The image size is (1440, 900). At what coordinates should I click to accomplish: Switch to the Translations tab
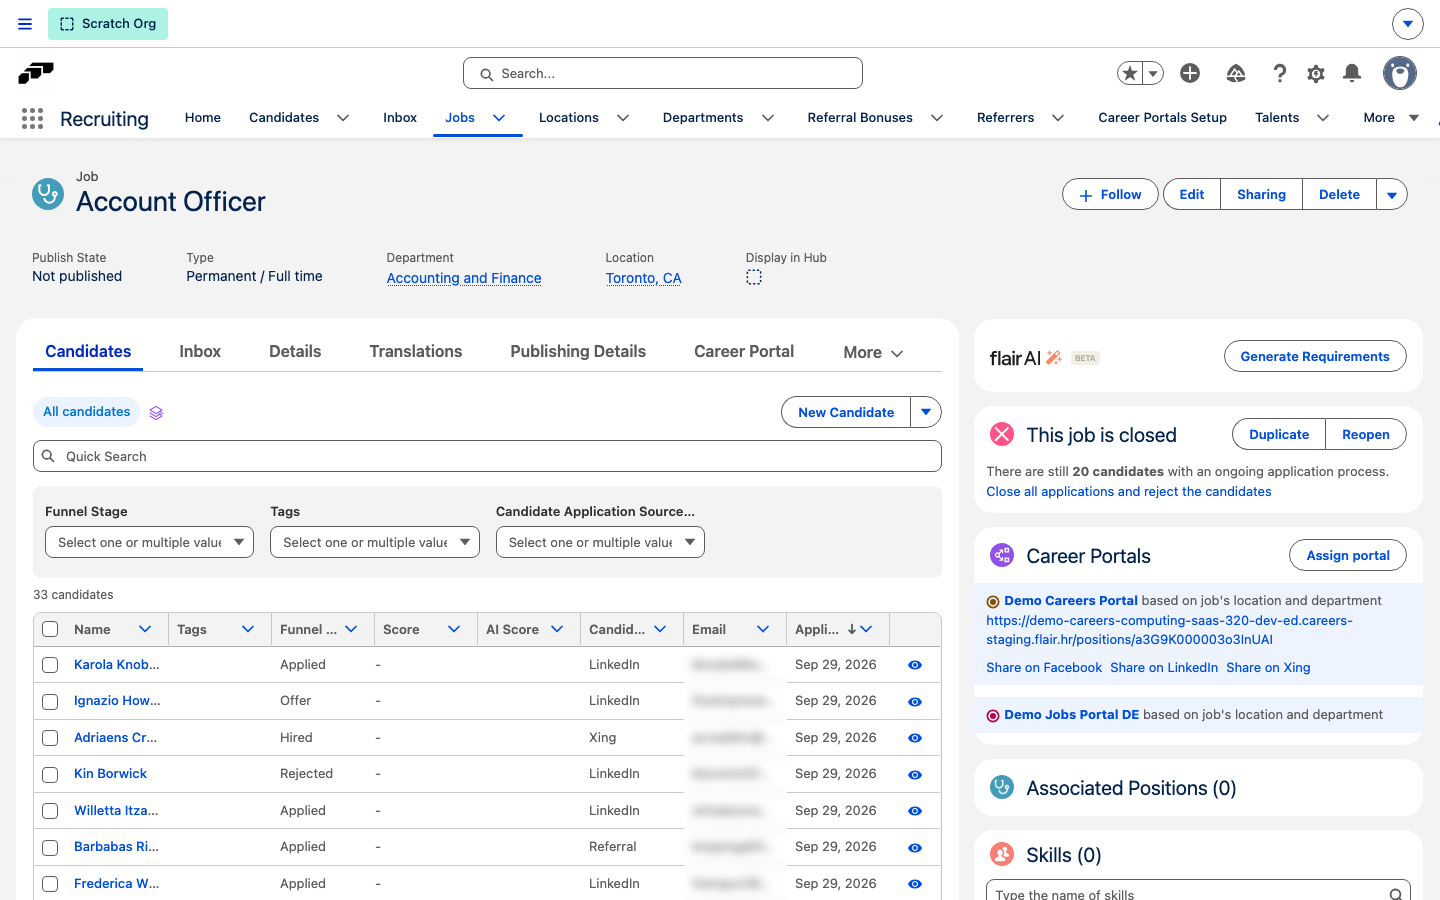(x=416, y=352)
